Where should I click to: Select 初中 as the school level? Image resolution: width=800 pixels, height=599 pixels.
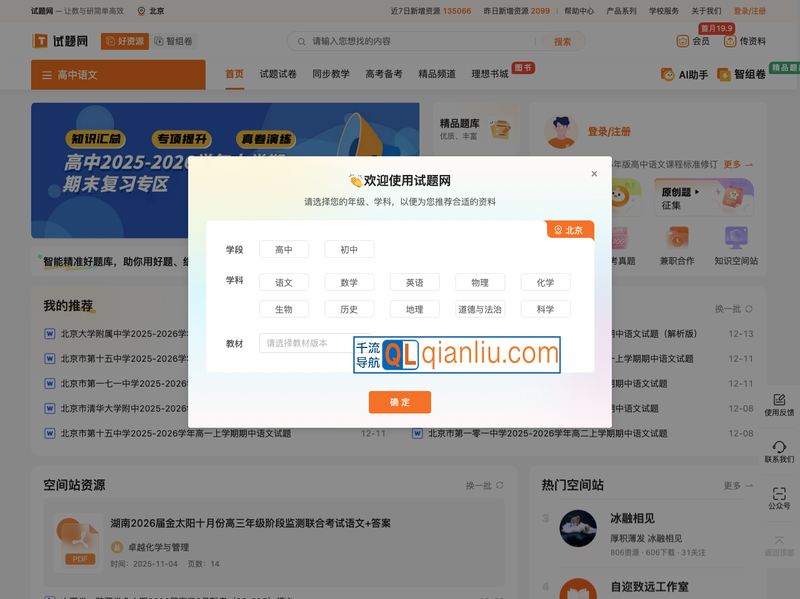point(348,248)
